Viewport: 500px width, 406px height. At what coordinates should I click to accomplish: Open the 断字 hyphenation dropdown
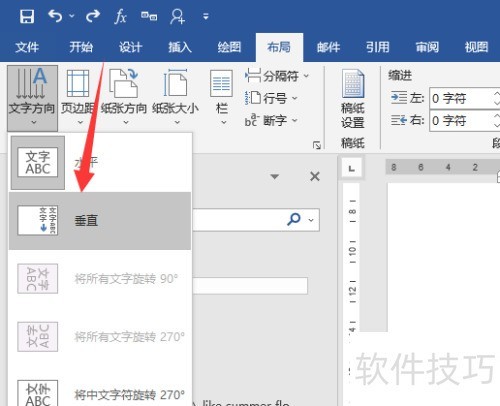271,120
